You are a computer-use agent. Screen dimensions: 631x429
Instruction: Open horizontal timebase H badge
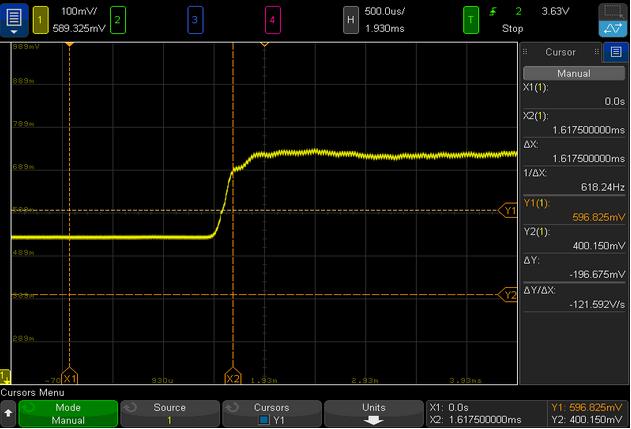[350, 20]
